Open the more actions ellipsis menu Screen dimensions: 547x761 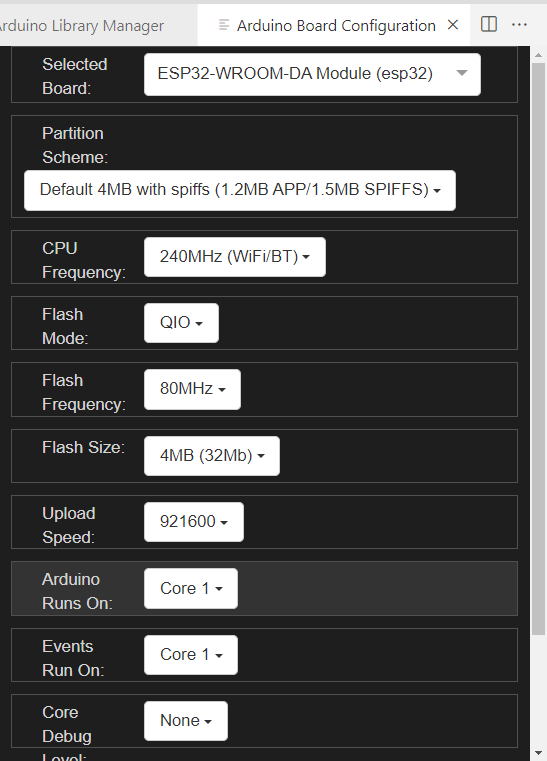pos(519,24)
